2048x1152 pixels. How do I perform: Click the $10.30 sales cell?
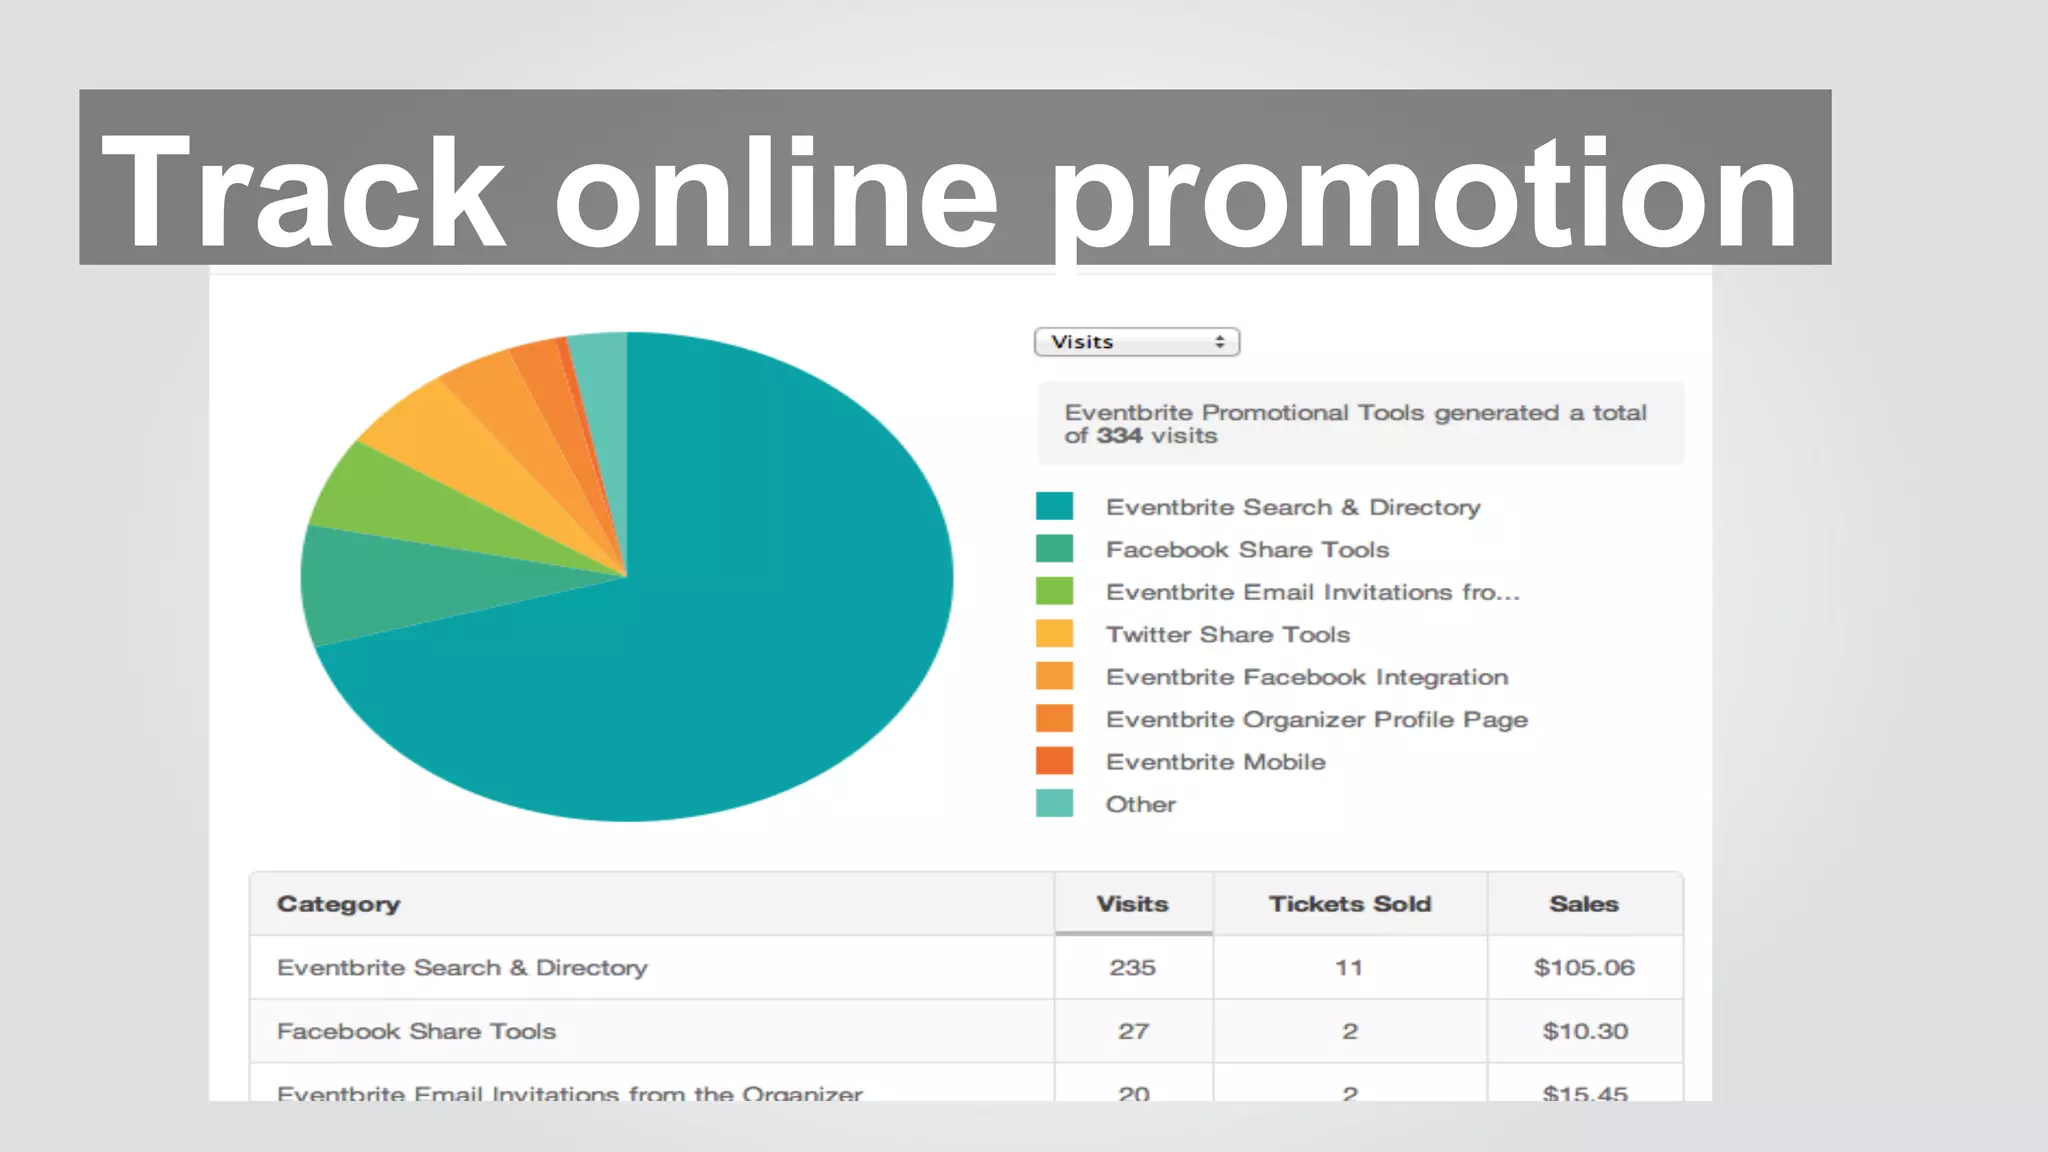1585,1031
